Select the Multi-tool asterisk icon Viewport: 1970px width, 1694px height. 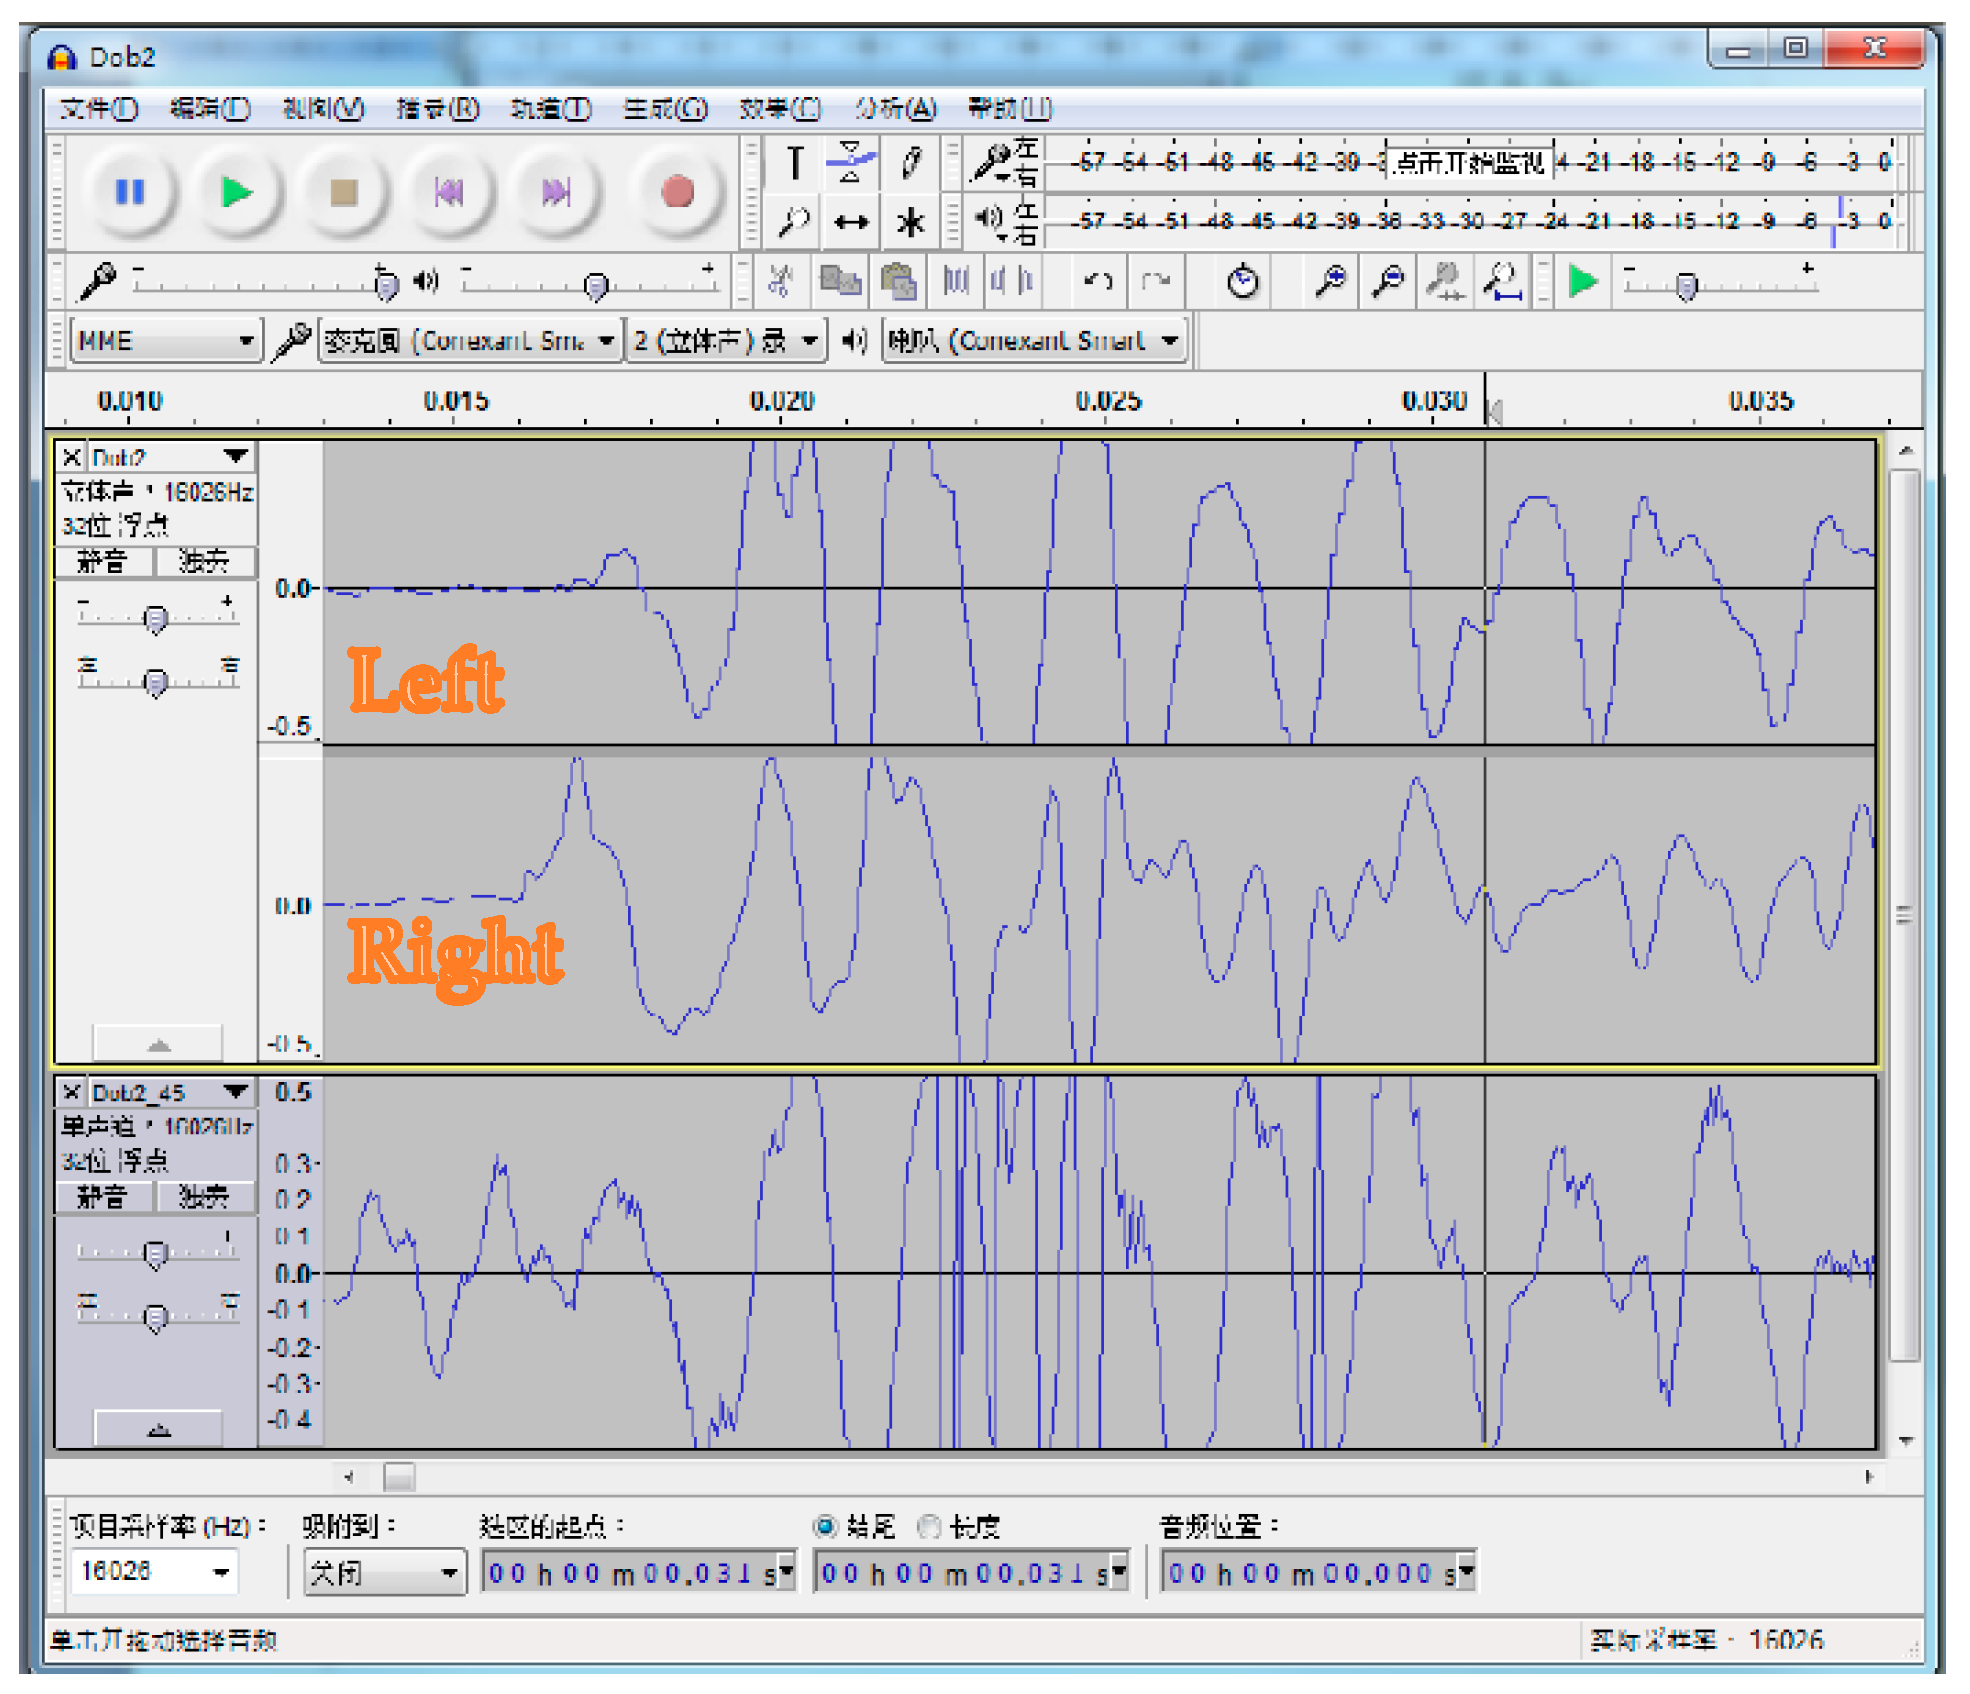tap(910, 222)
